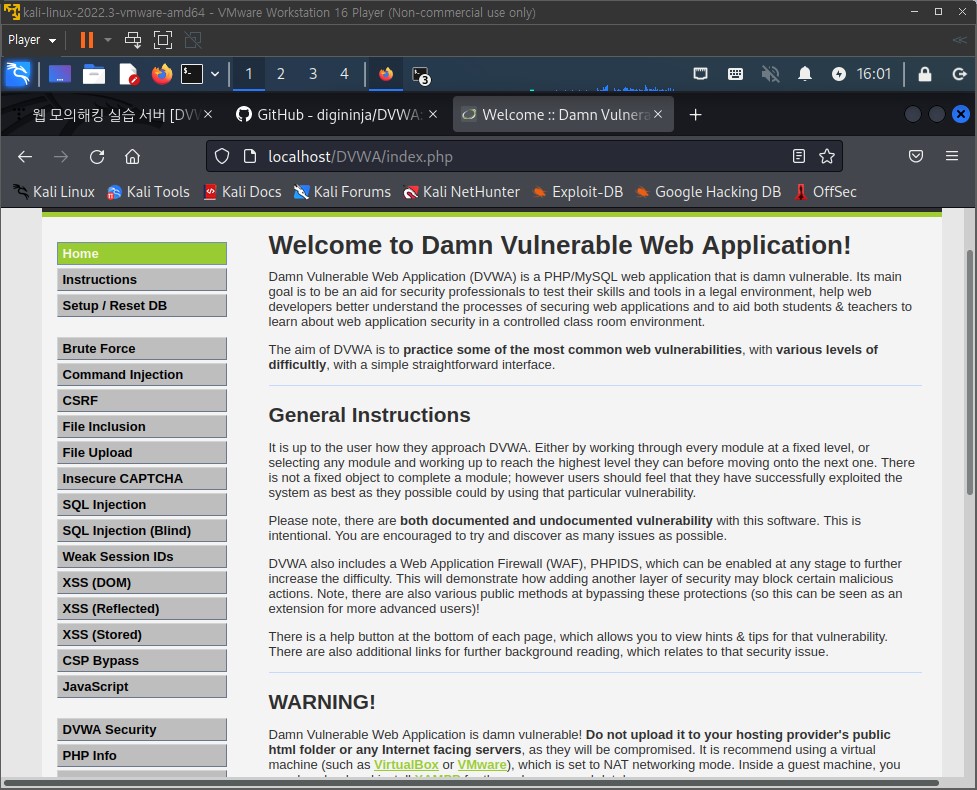Open the DVWA Security settings page

coord(142,730)
